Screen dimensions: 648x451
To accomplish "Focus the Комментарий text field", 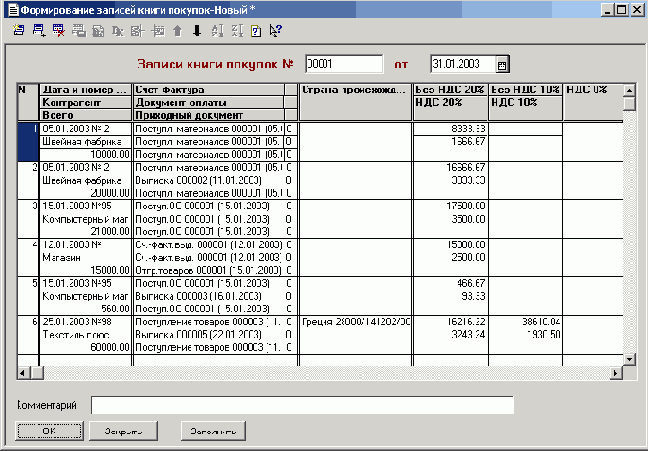I will pos(302,405).
